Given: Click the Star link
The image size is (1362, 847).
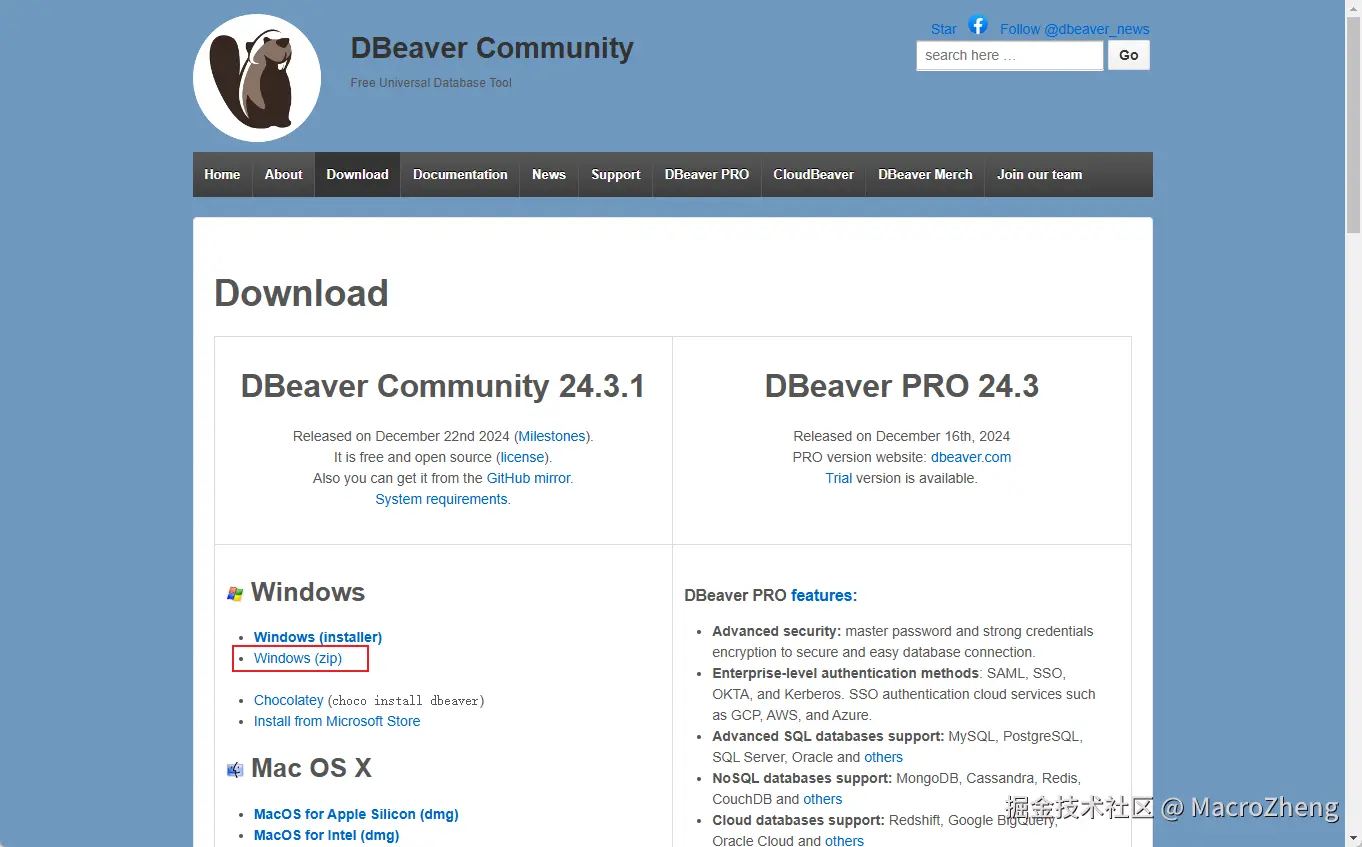Looking at the screenshot, I should (943, 29).
